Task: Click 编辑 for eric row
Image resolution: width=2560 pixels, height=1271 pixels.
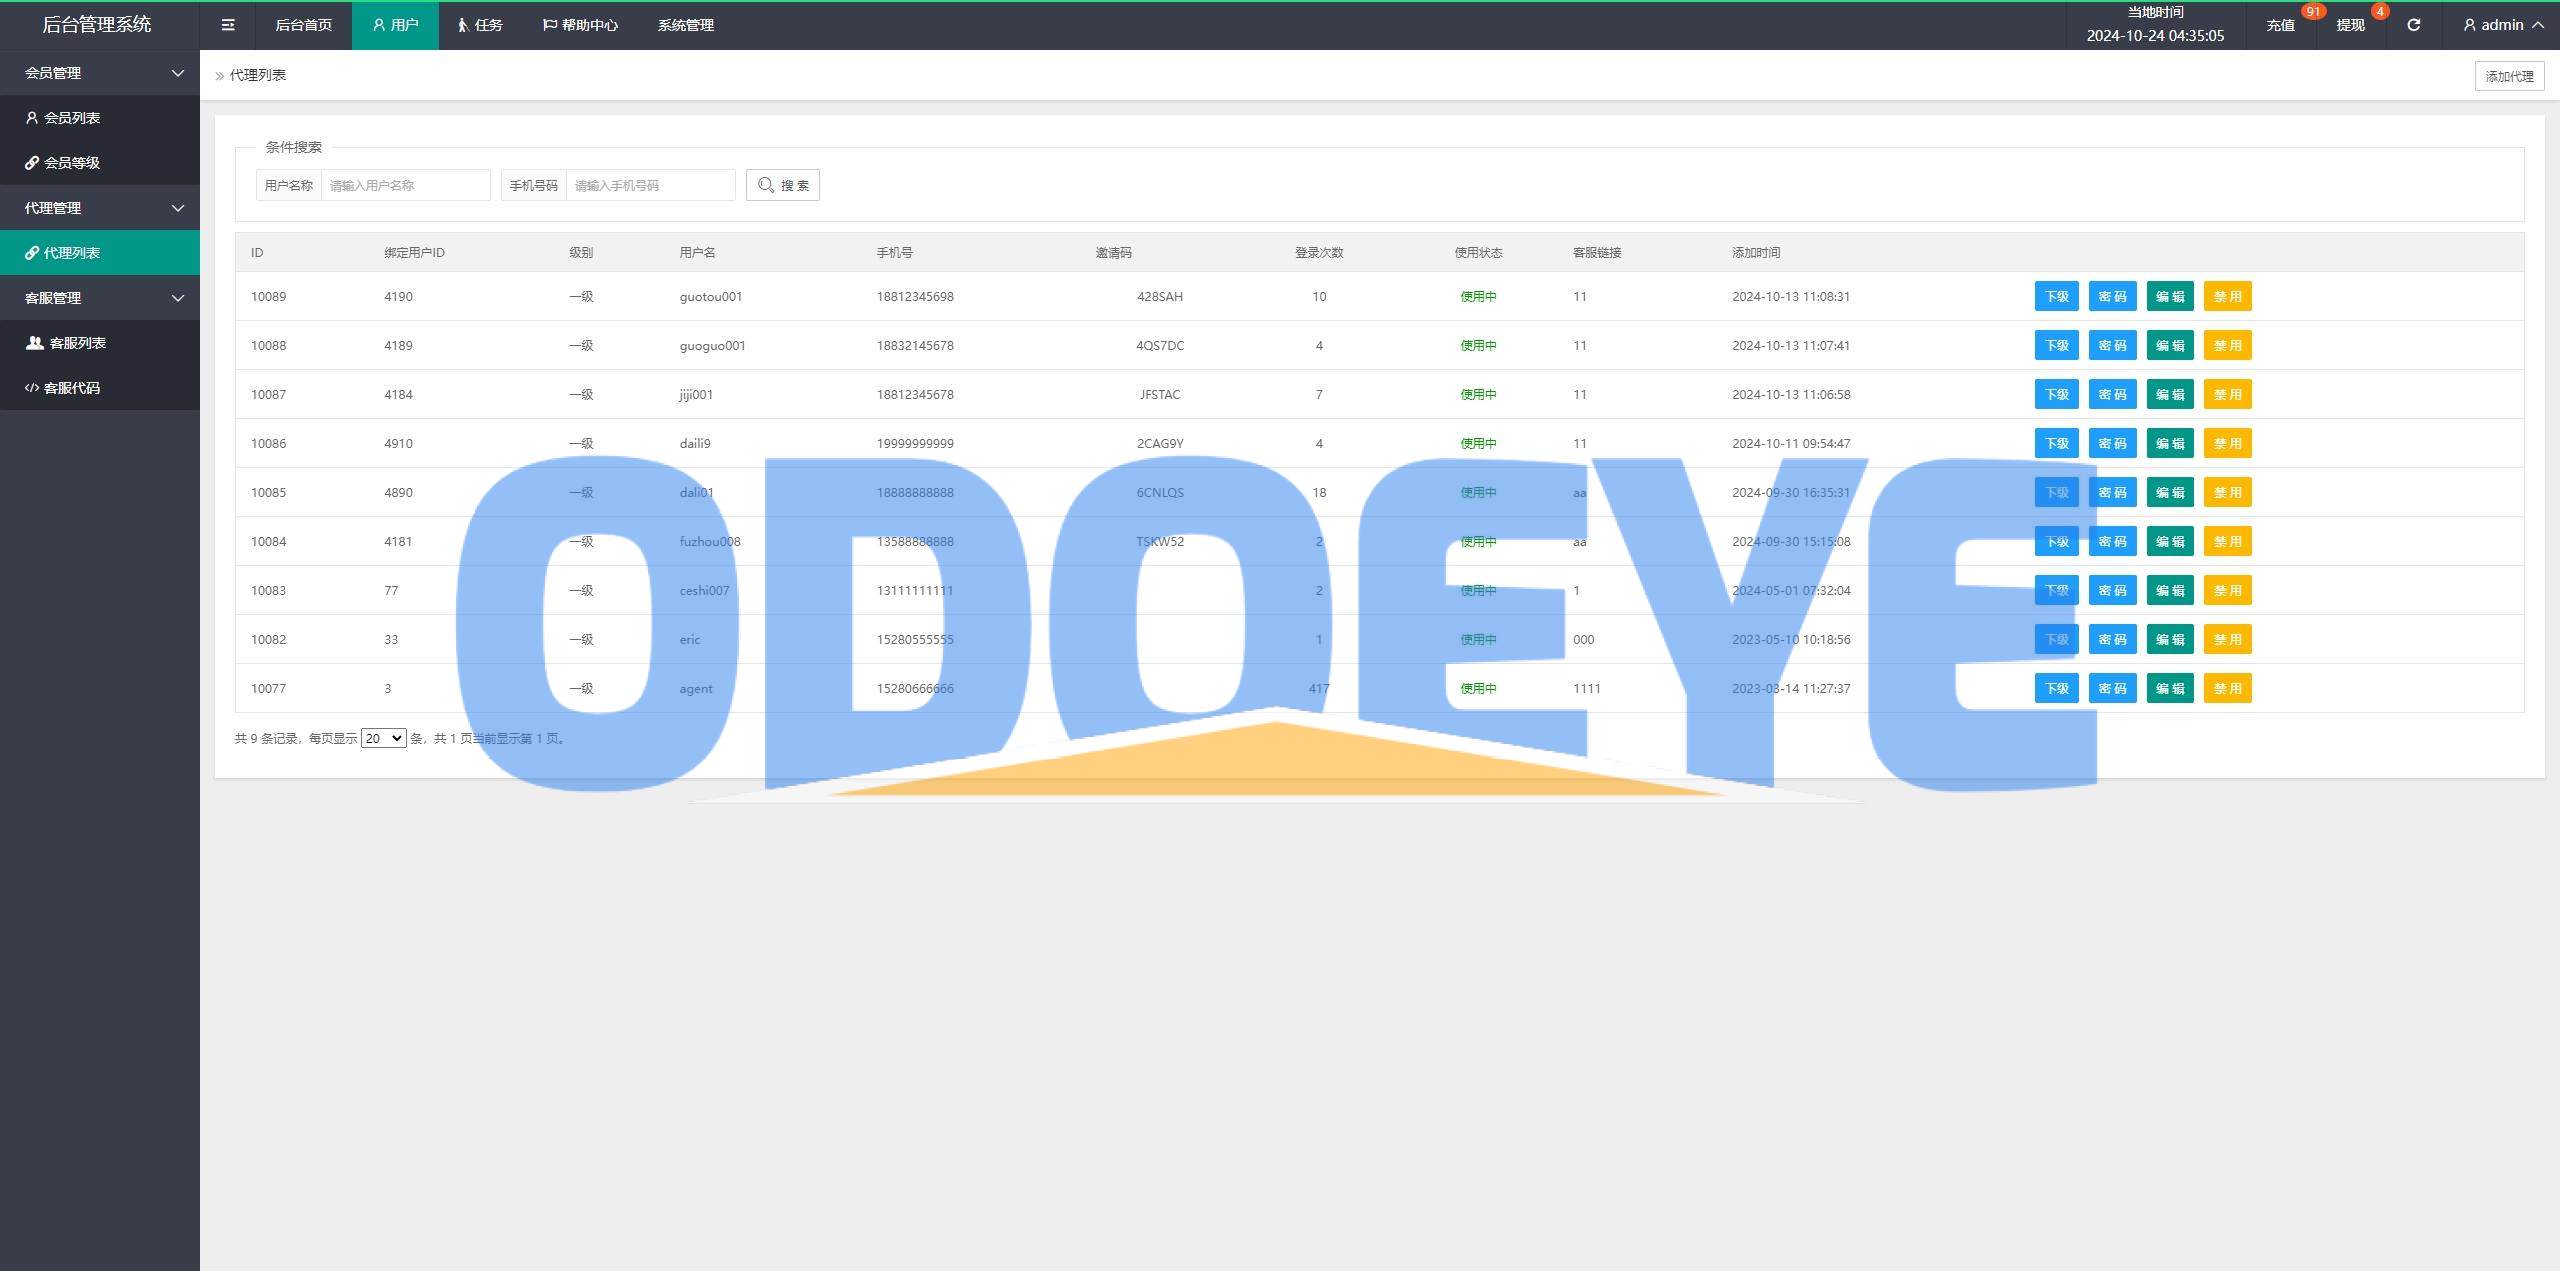Action: pyautogui.click(x=2170, y=639)
